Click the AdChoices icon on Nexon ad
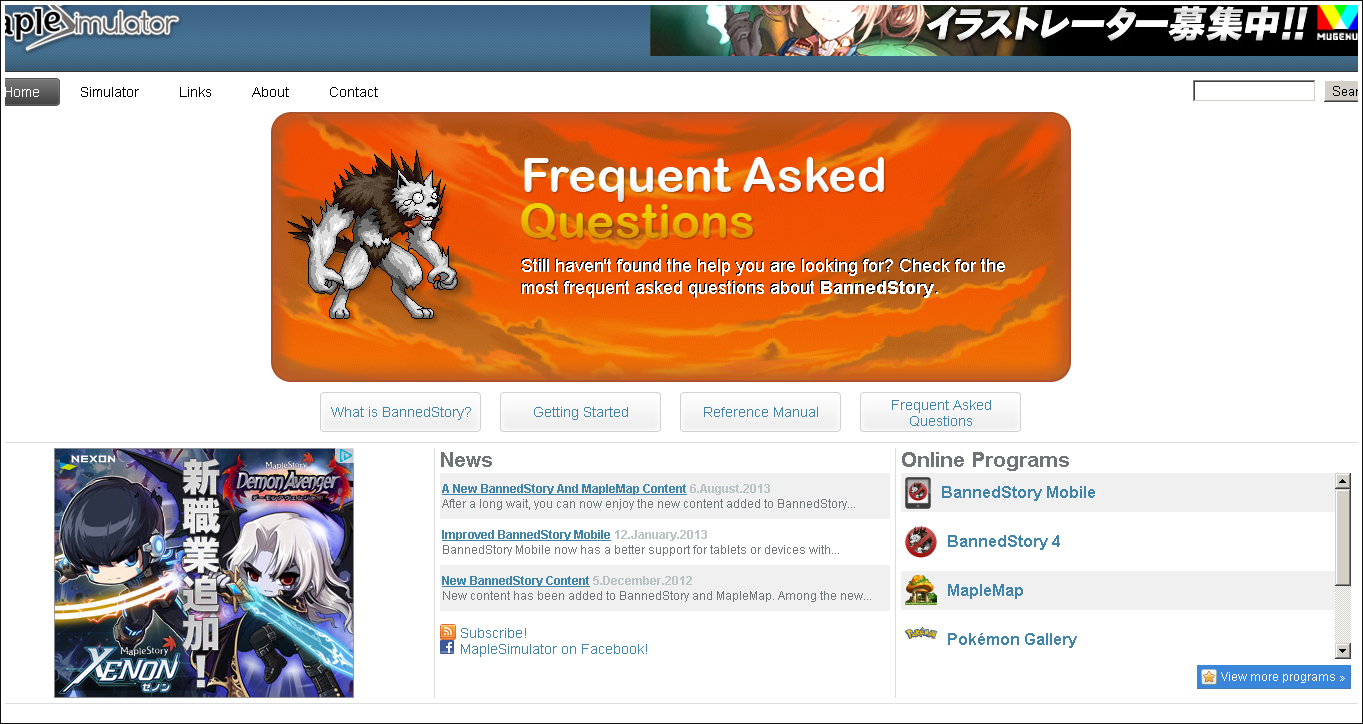The image size is (1363, 724). [345, 456]
